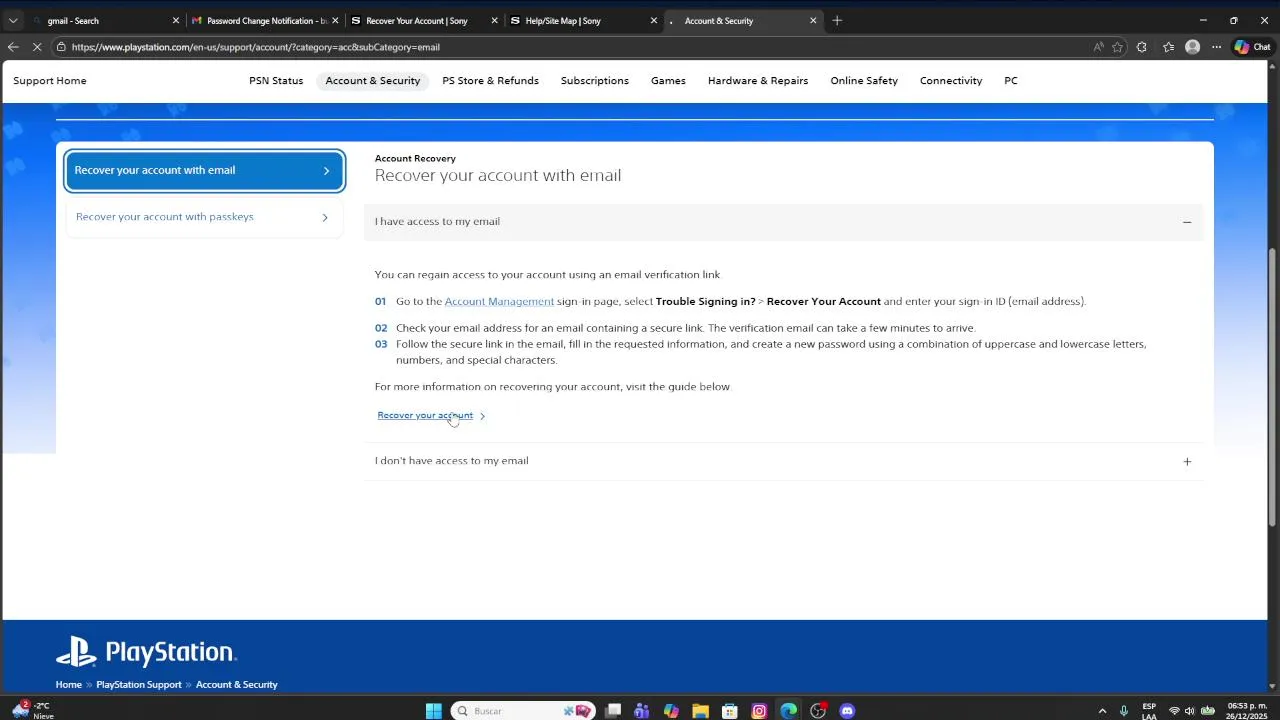Open Connectivity menu item

951,81
